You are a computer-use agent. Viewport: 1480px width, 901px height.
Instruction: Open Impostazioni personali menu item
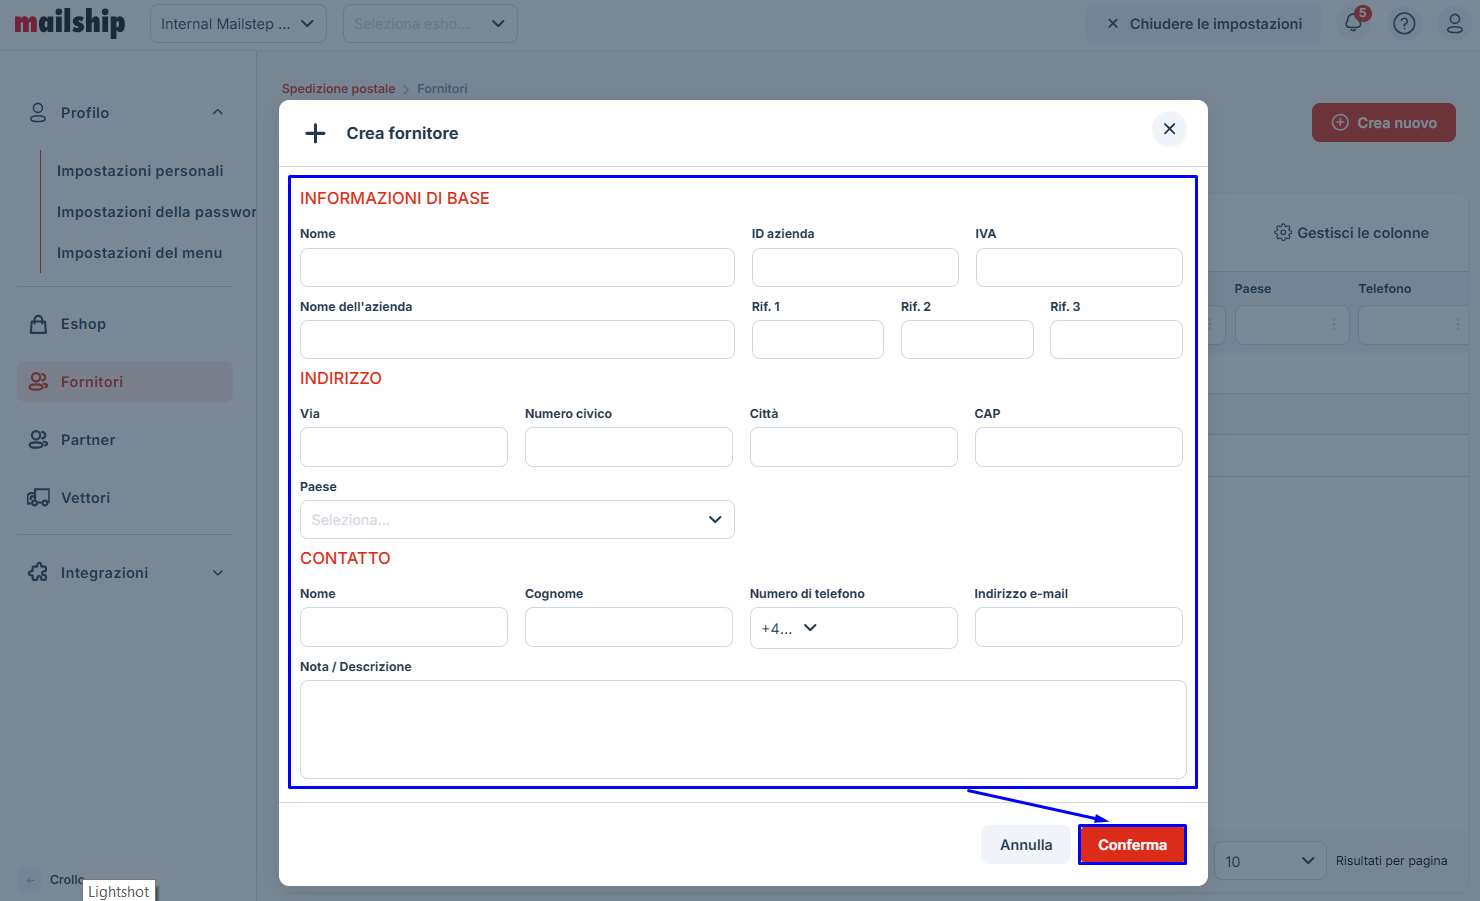point(140,171)
